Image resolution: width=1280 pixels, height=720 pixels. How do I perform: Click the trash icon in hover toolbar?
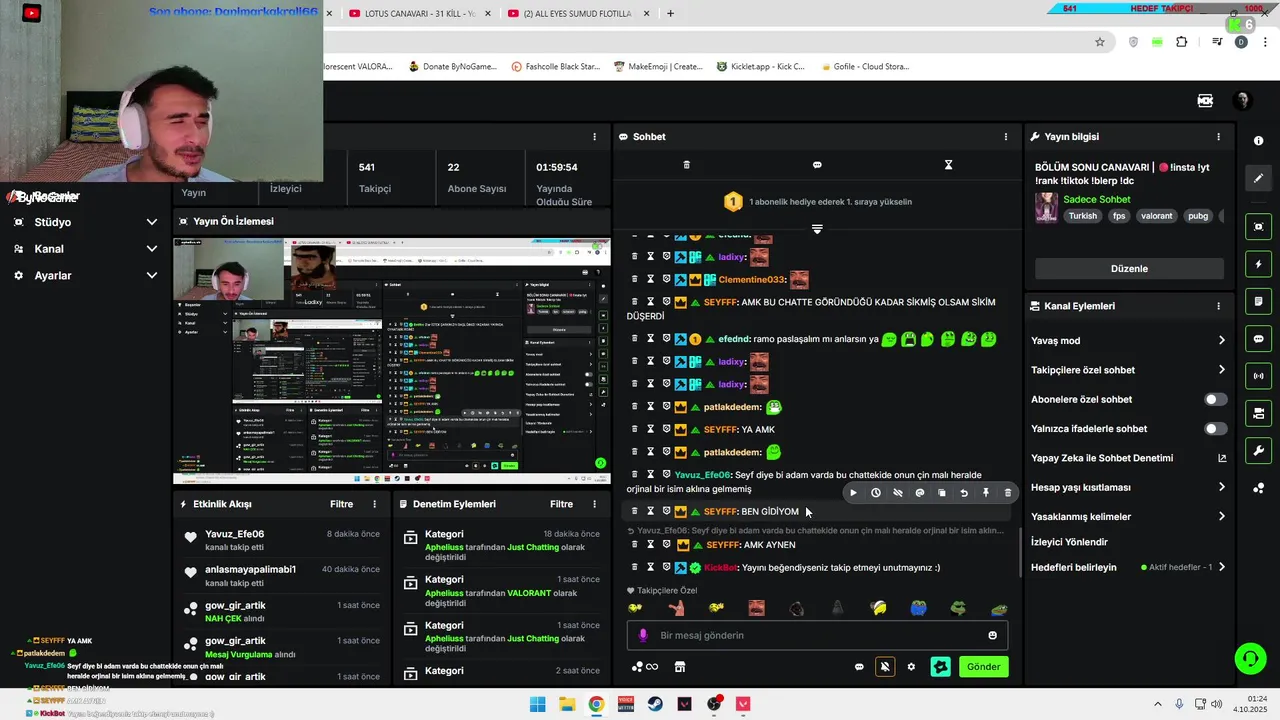pyautogui.click(x=1008, y=493)
